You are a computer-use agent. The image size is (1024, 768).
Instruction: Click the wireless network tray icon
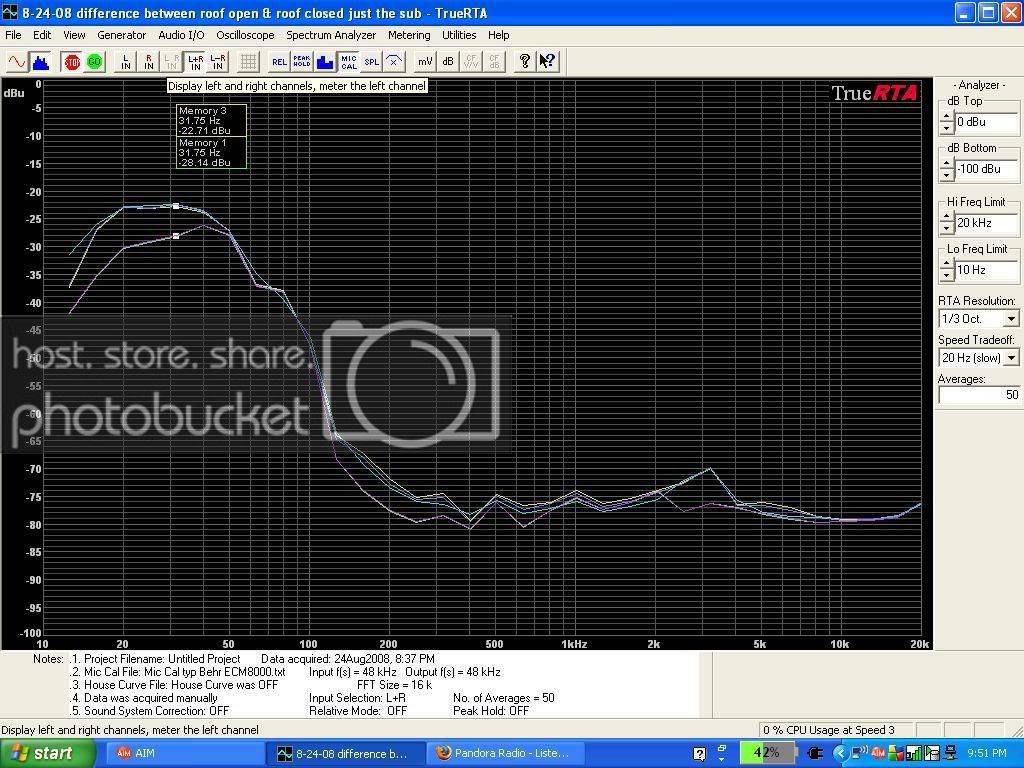tap(859, 754)
